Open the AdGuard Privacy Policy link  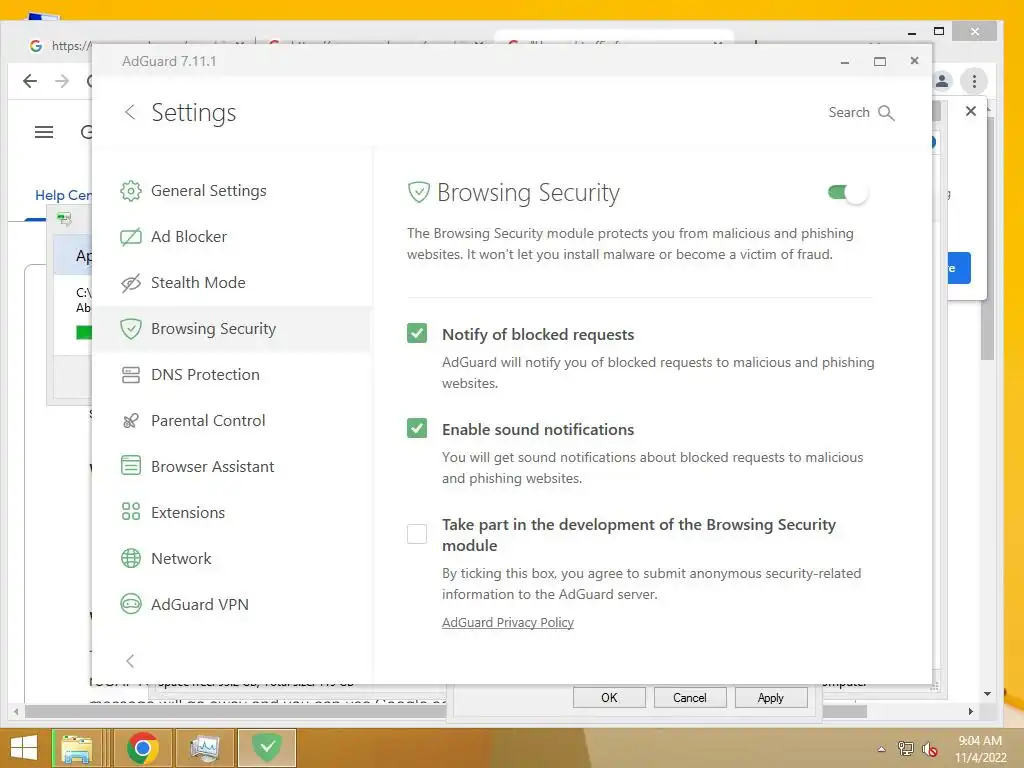[508, 622]
